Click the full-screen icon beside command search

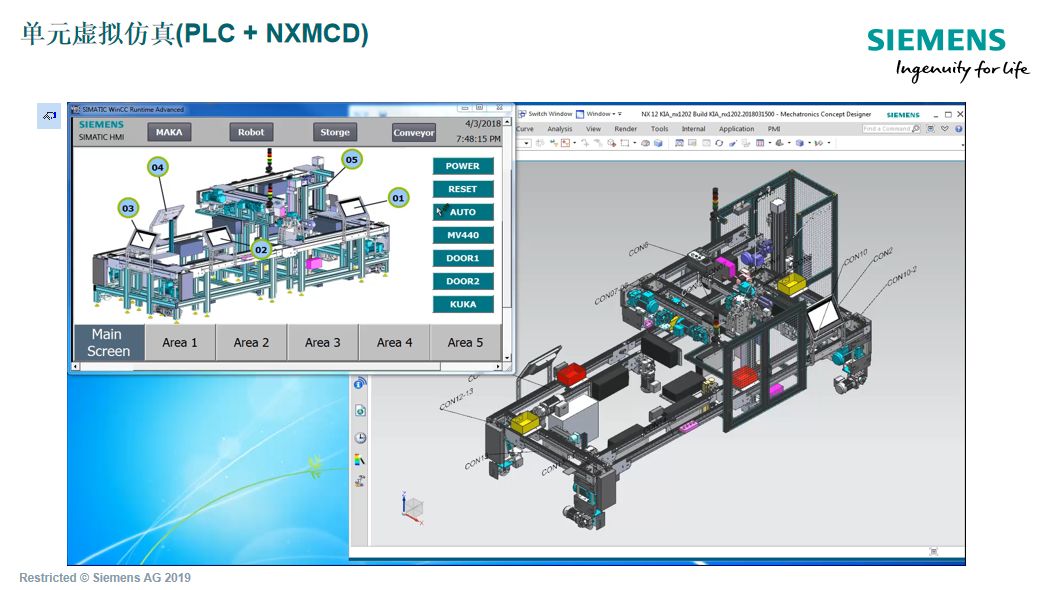[x=931, y=129]
